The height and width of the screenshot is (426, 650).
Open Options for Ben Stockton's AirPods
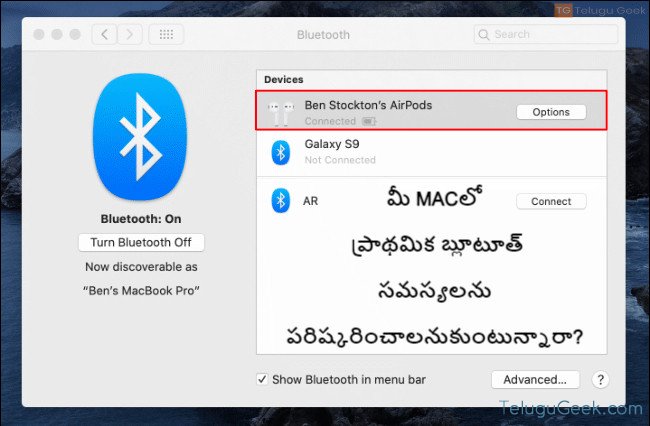(551, 112)
